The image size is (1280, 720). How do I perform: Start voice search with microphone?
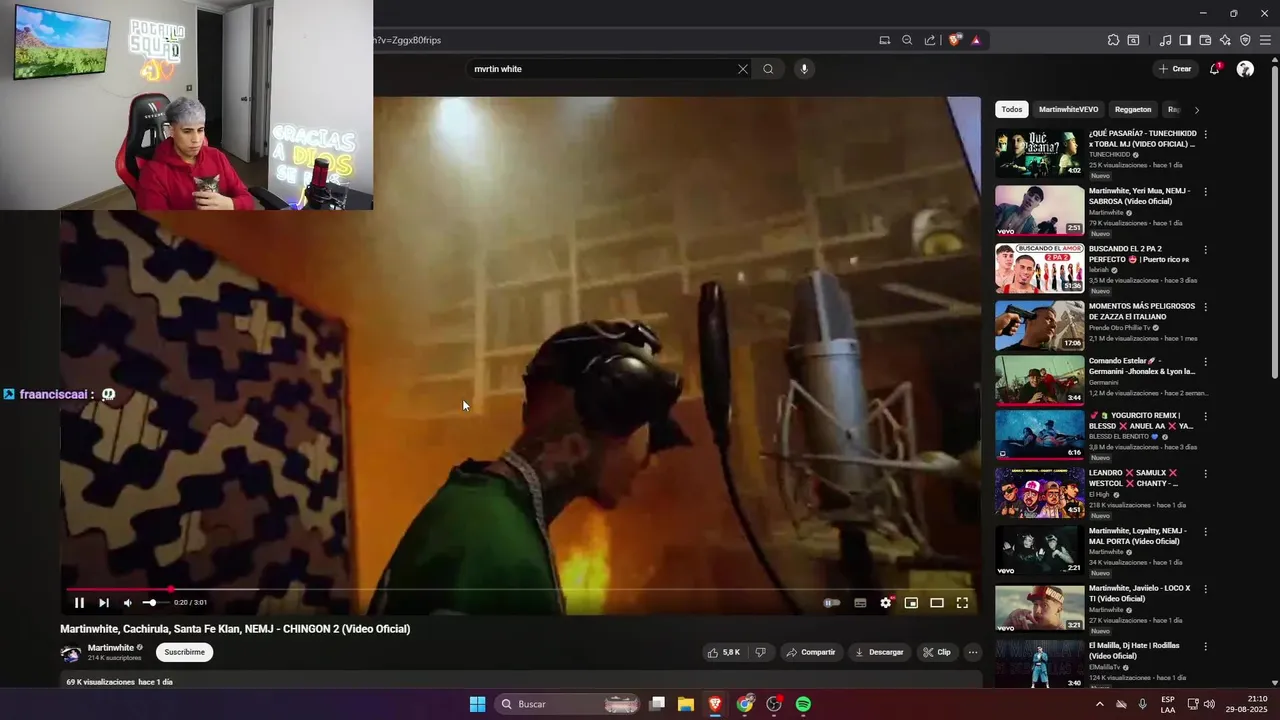pyautogui.click(x=804, y=69)
